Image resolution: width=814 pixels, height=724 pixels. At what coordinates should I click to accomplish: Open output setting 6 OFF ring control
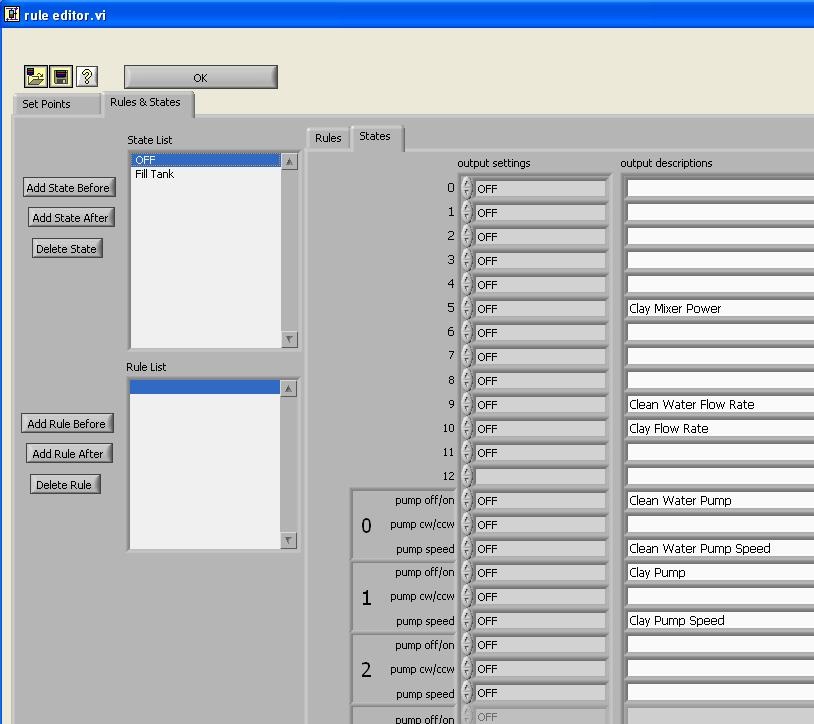tap(540, 333)
